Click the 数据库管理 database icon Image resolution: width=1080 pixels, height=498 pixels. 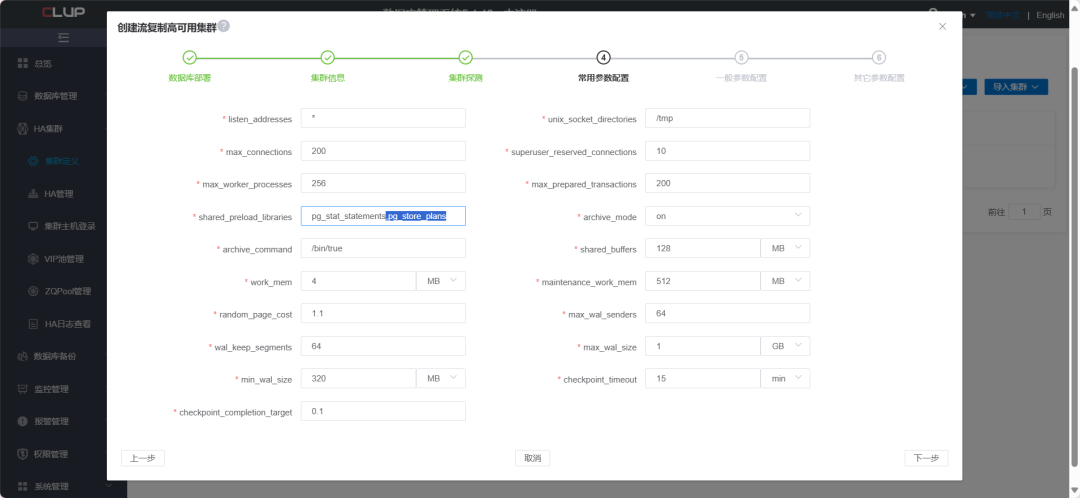click(x=23, y=96)
